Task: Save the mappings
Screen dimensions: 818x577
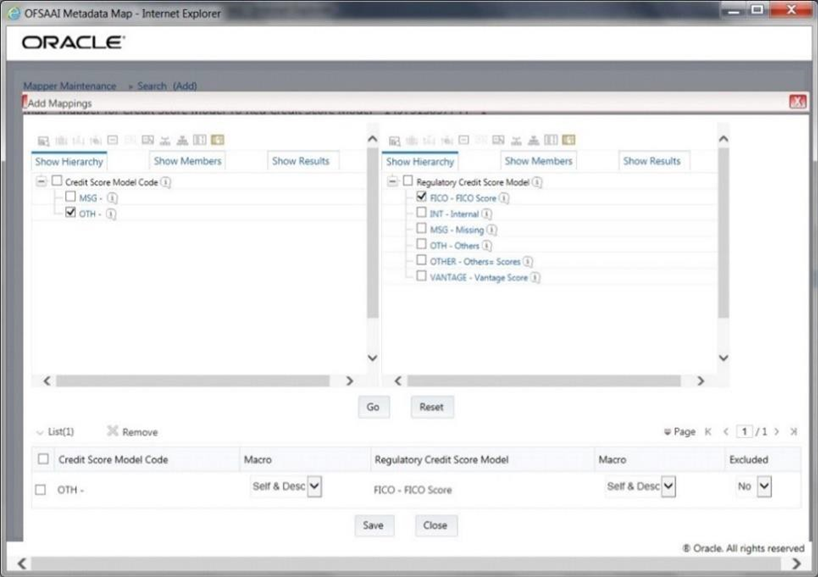Action: tap(373, 525)
